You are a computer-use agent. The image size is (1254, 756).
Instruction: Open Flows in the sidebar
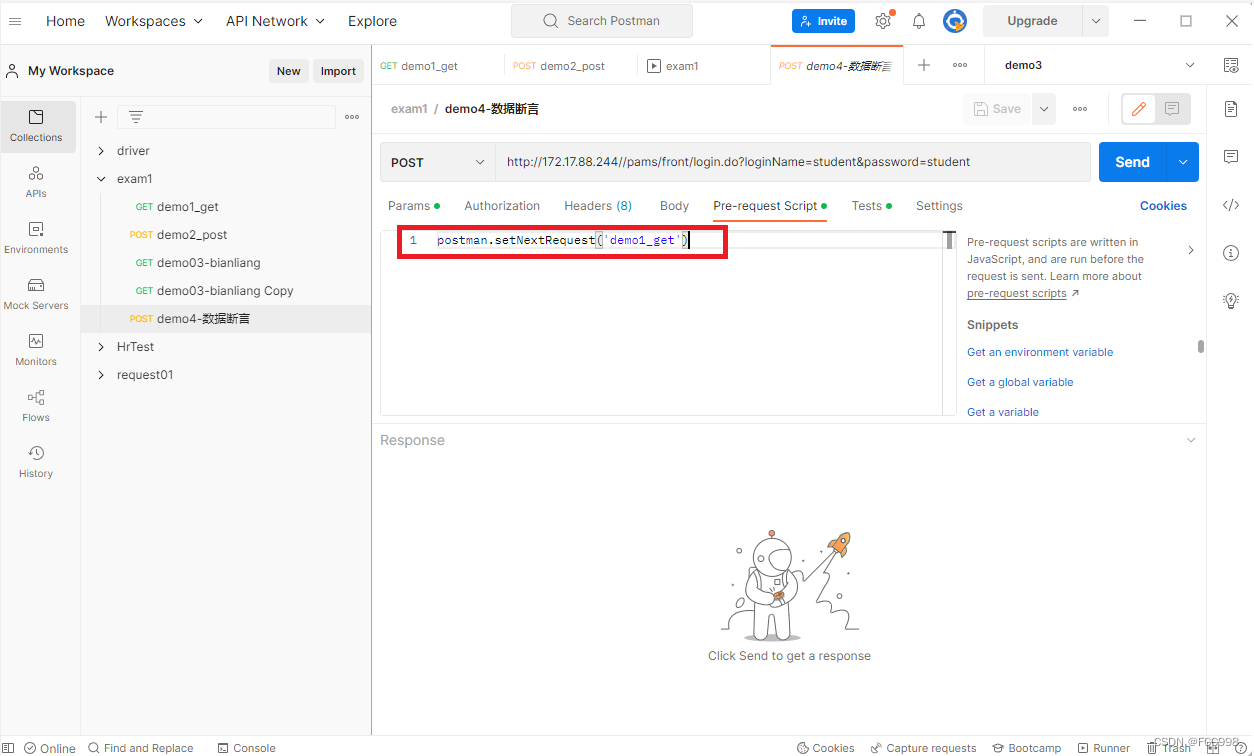tap(36, 406)
